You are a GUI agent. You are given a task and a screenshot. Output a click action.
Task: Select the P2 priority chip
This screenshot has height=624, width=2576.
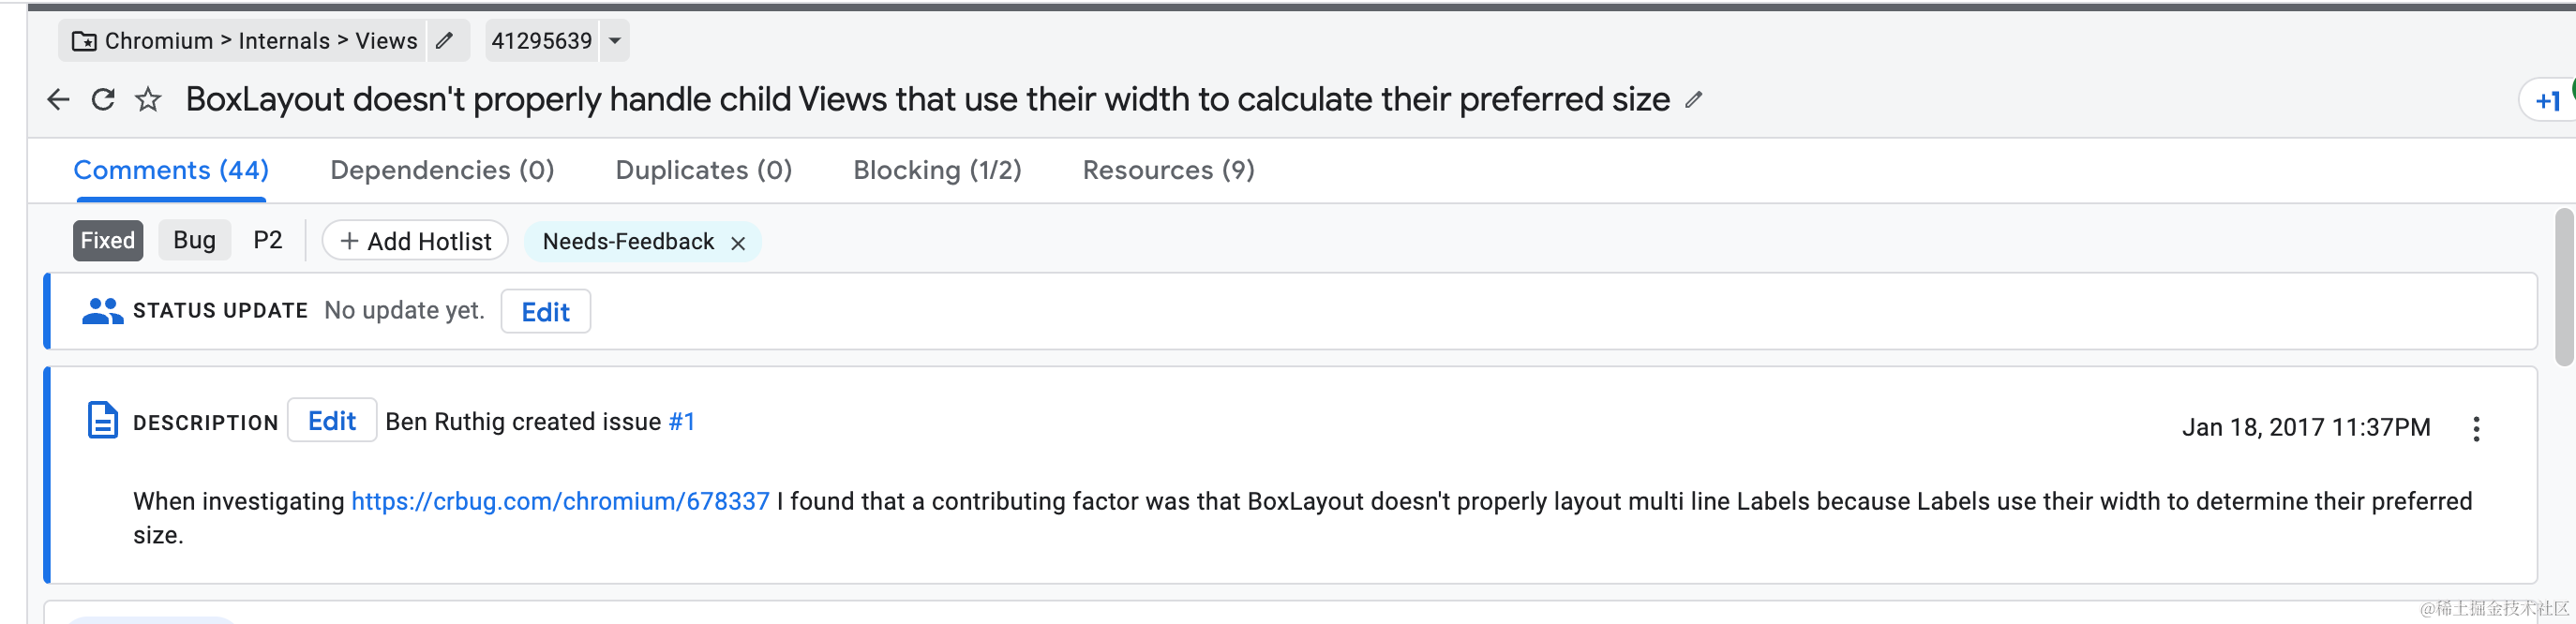(267, 240)
